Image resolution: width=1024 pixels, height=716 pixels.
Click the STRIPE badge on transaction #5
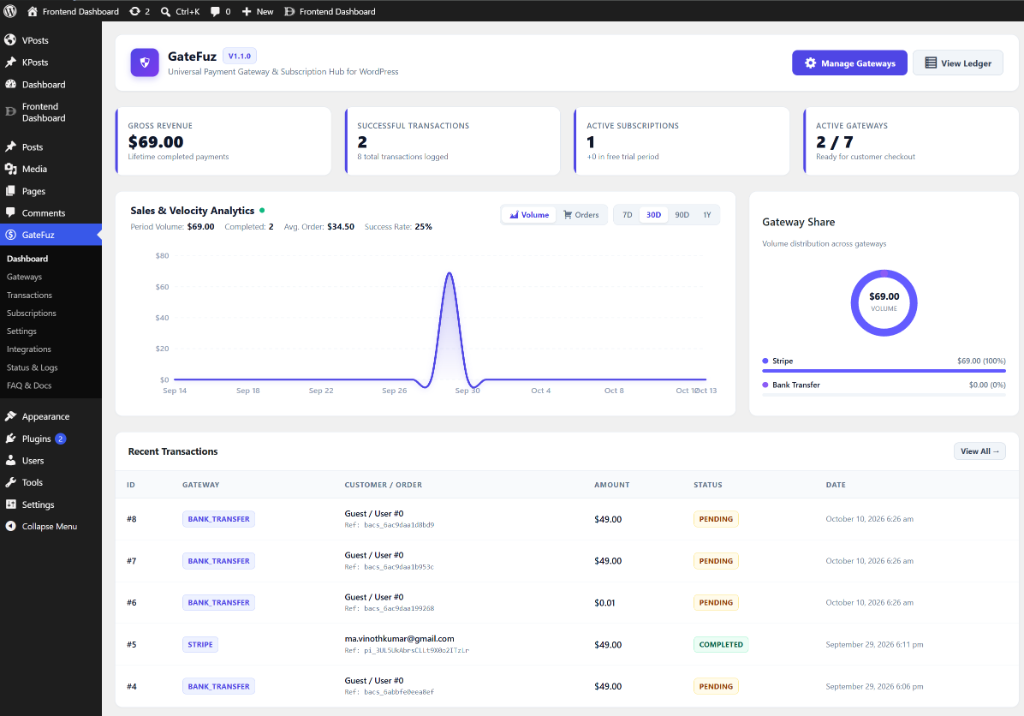coord(200,645)
